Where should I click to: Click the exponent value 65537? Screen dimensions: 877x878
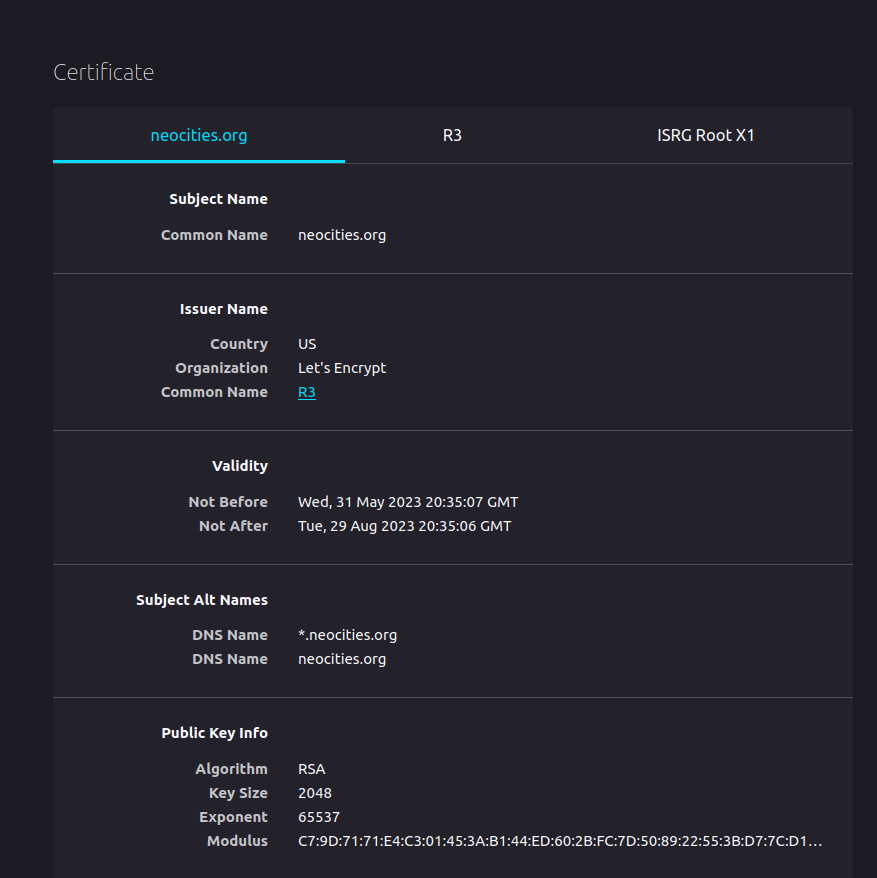[x=319, y=817]
